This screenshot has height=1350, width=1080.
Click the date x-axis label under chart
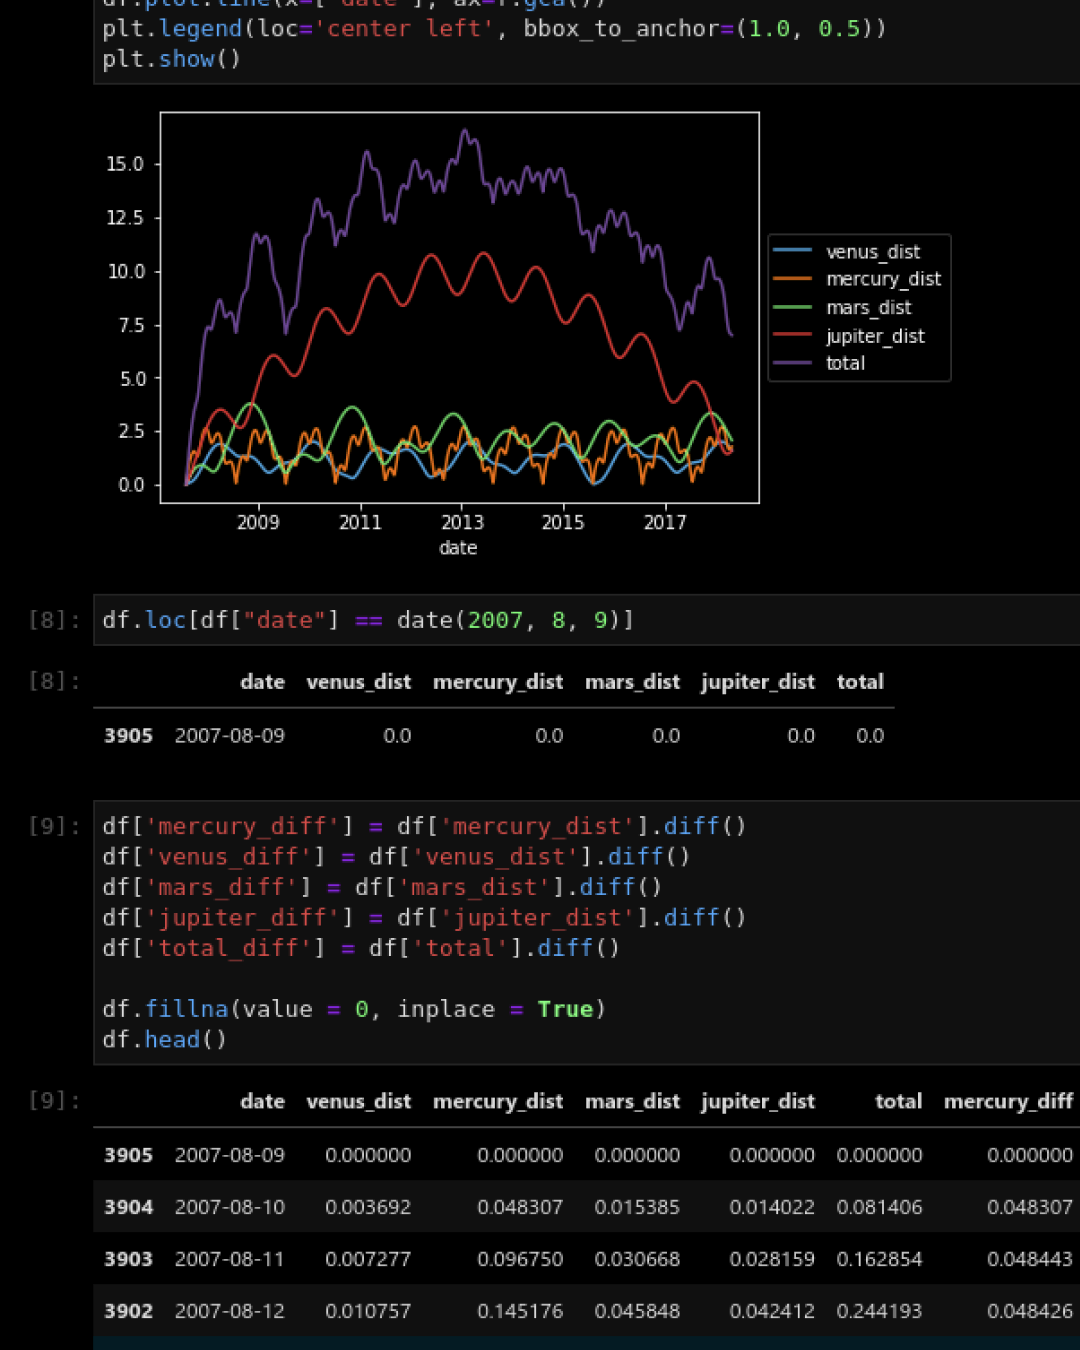[458, 548]
